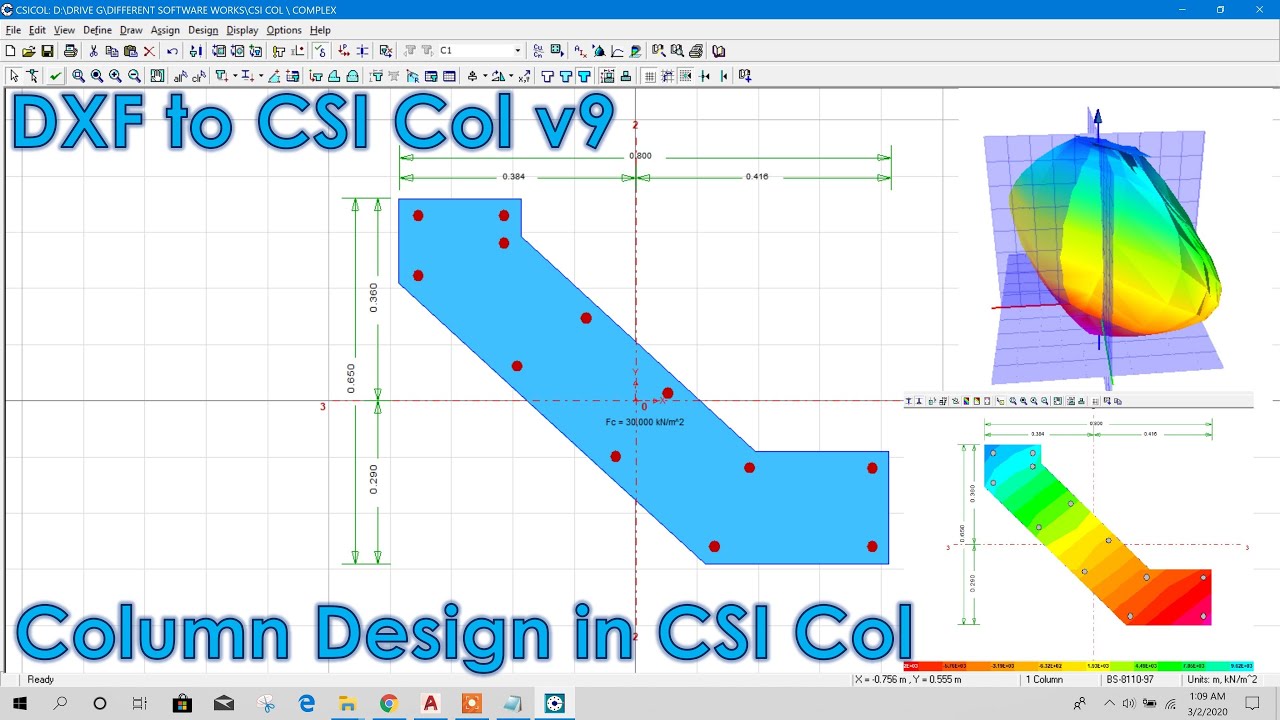Select the Zoom In magnifier tool

(115, 76)
